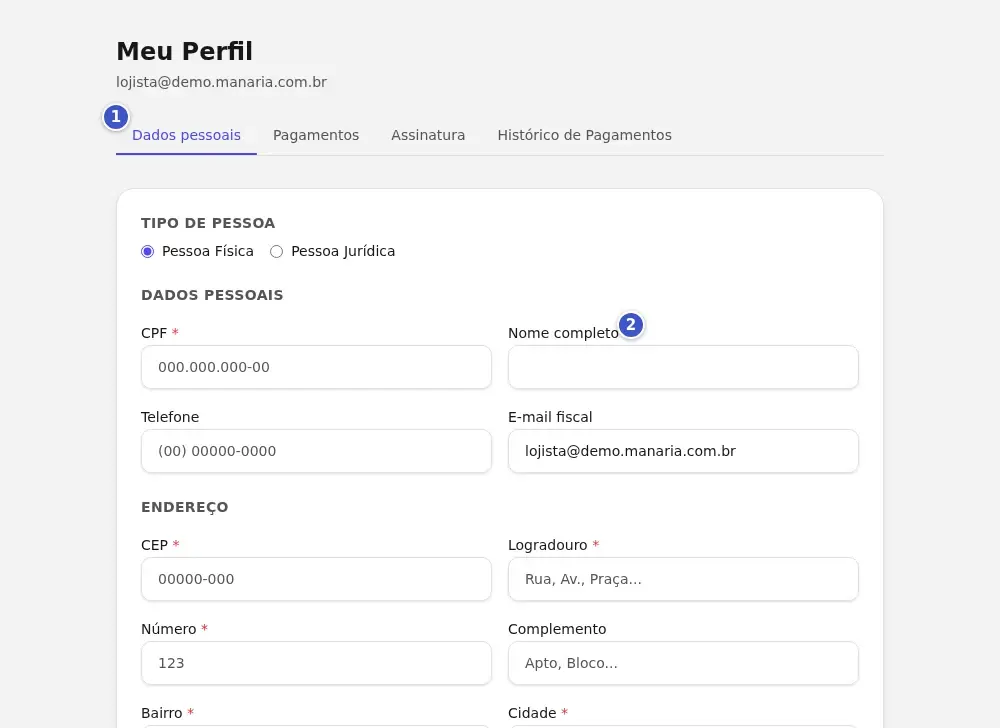The height and width of the screenshot is (728, 1000).
Task: Click the ENDEREÇO section title
Action: 184,507
